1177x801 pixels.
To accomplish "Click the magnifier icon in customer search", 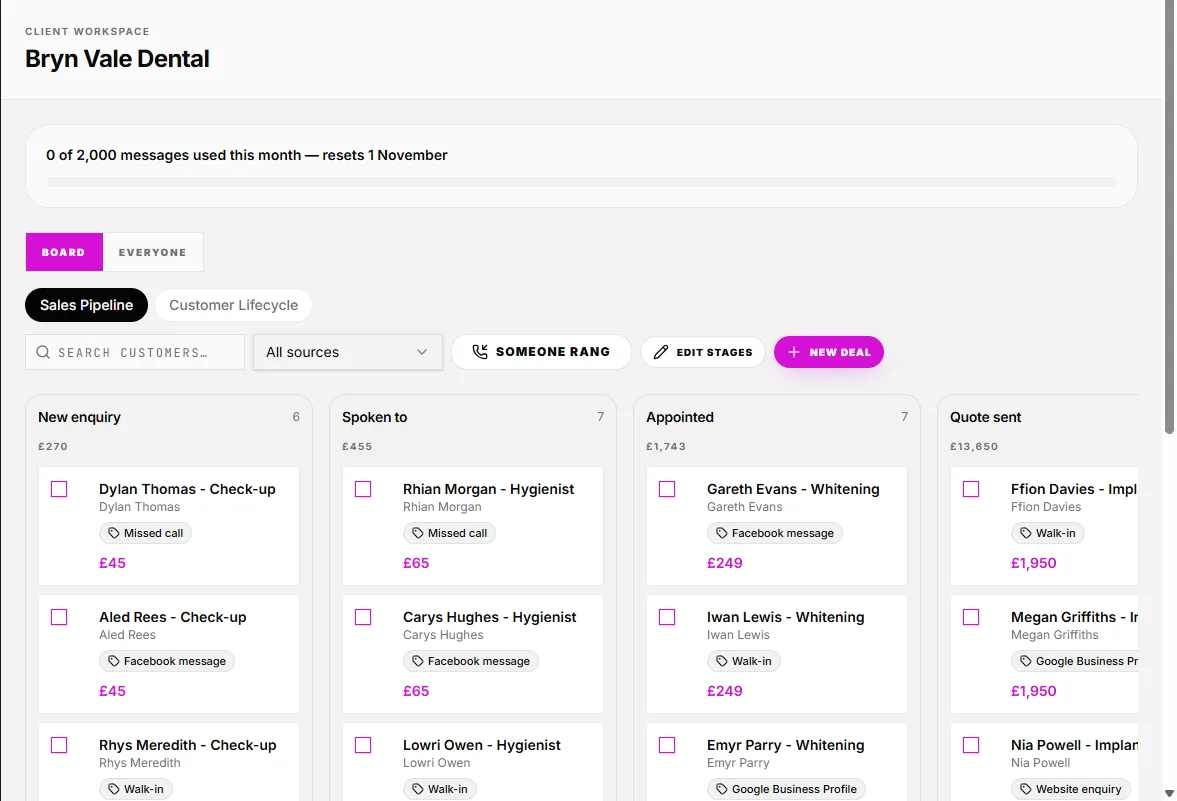I will 43,352.
